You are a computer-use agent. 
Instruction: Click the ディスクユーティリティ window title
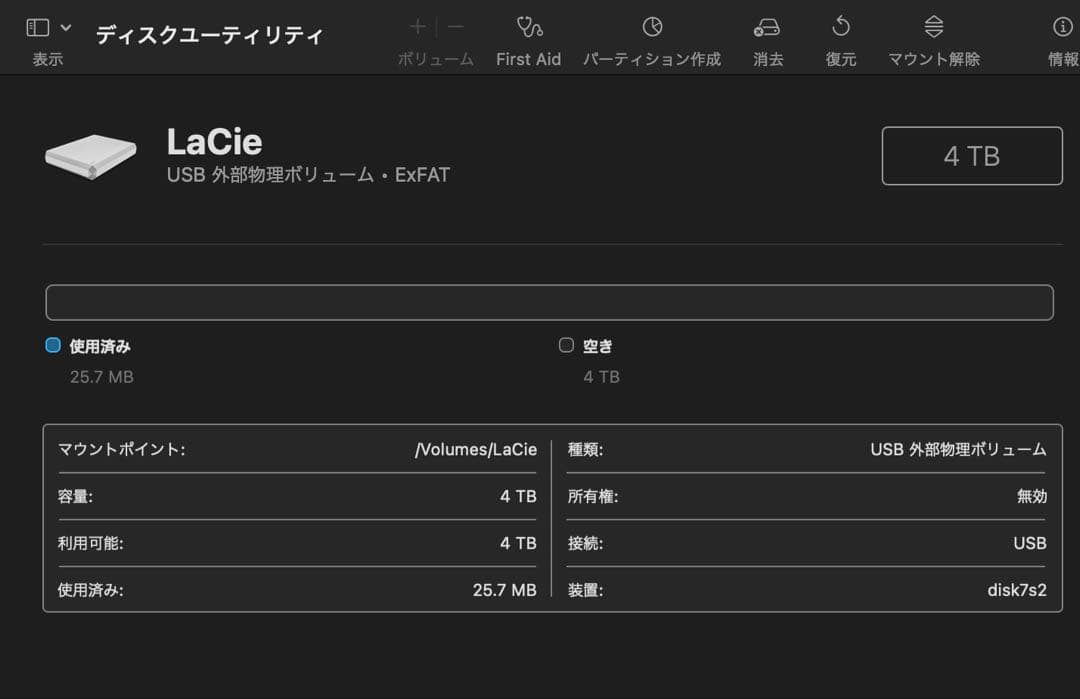(209, 35)
